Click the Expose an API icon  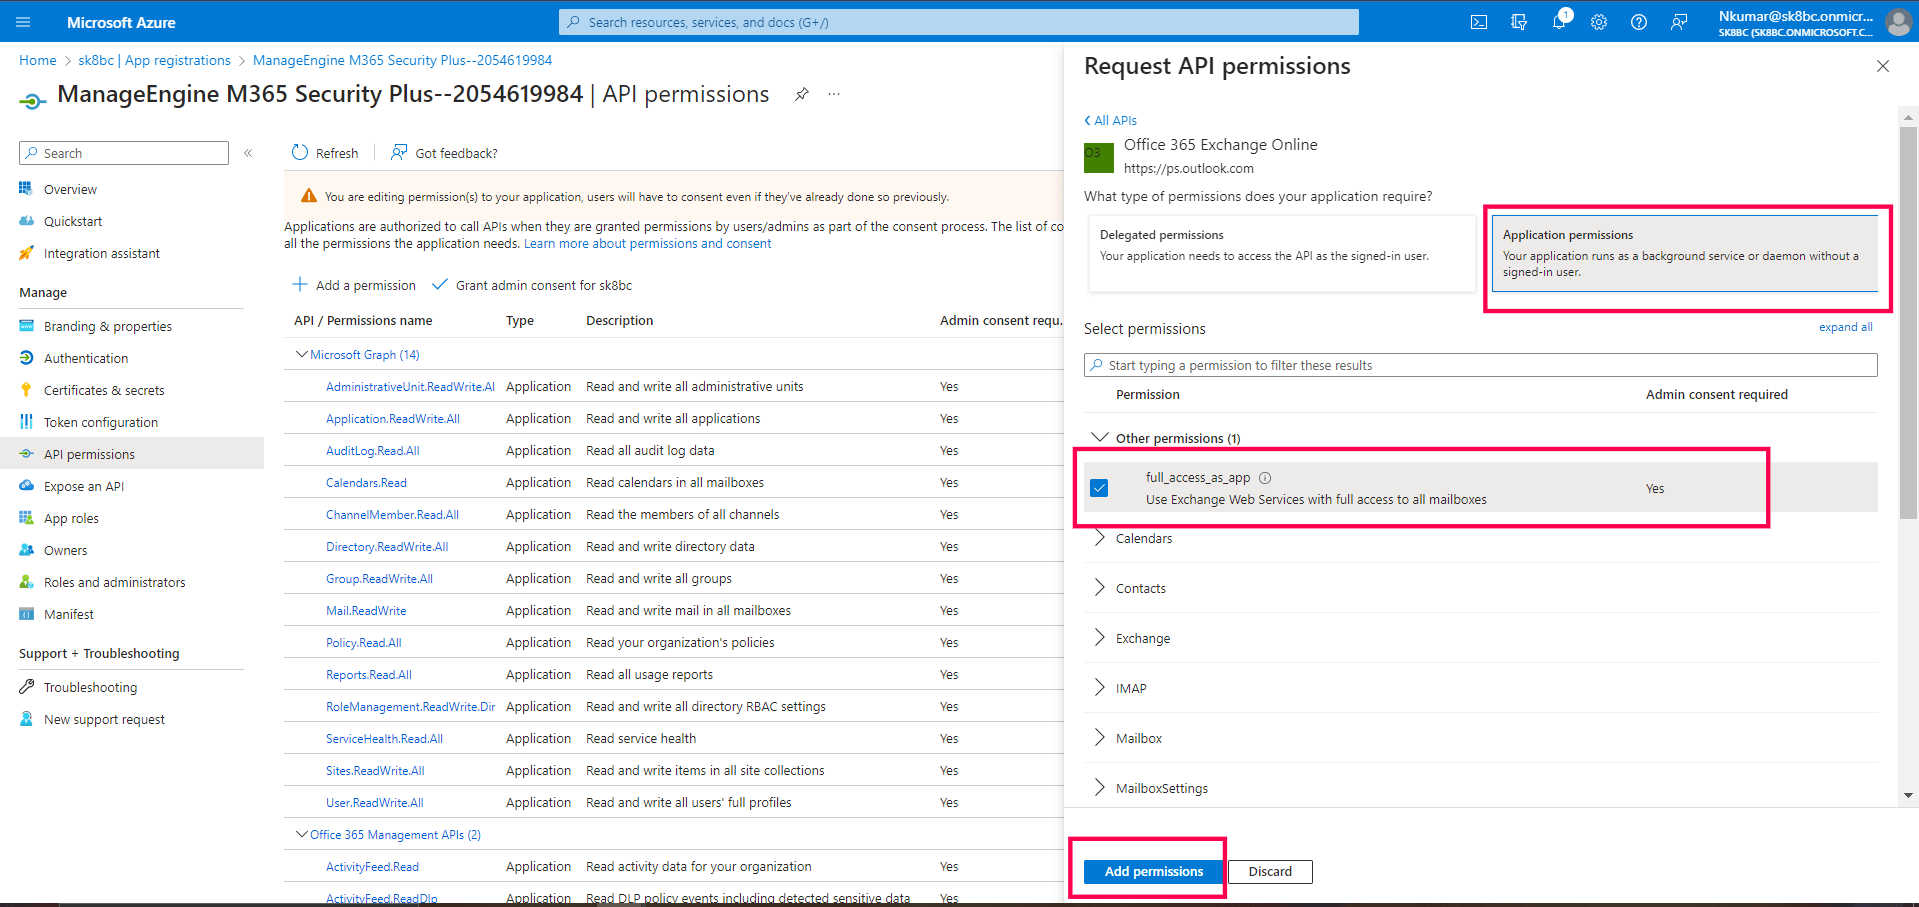[26, 486]
